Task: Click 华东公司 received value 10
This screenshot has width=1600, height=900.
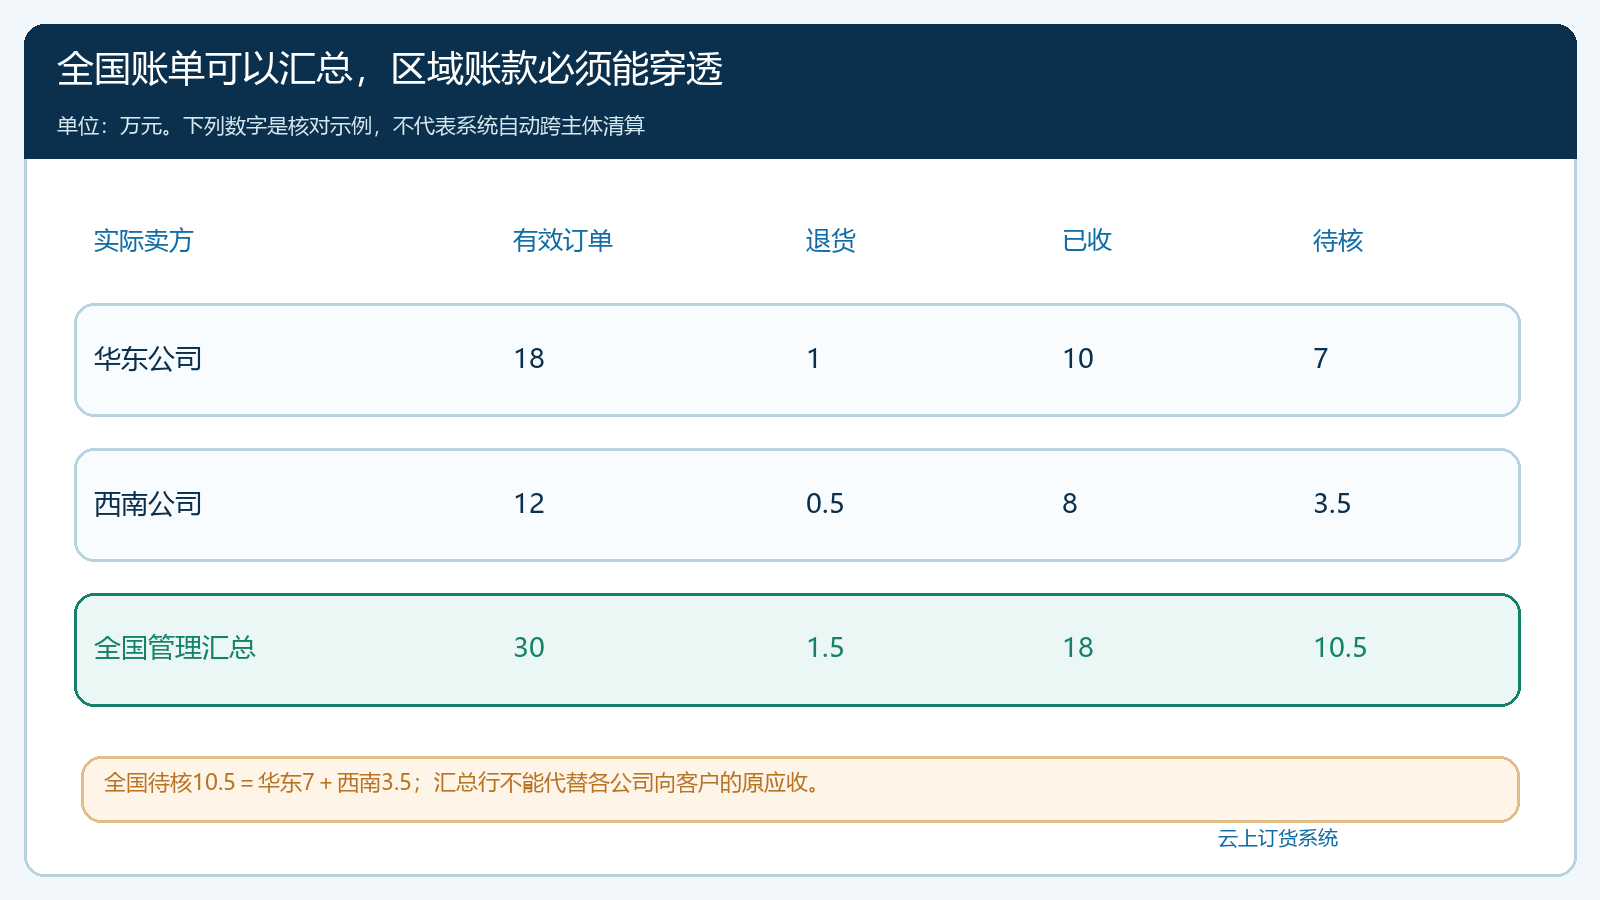Action: point(1078,359)
